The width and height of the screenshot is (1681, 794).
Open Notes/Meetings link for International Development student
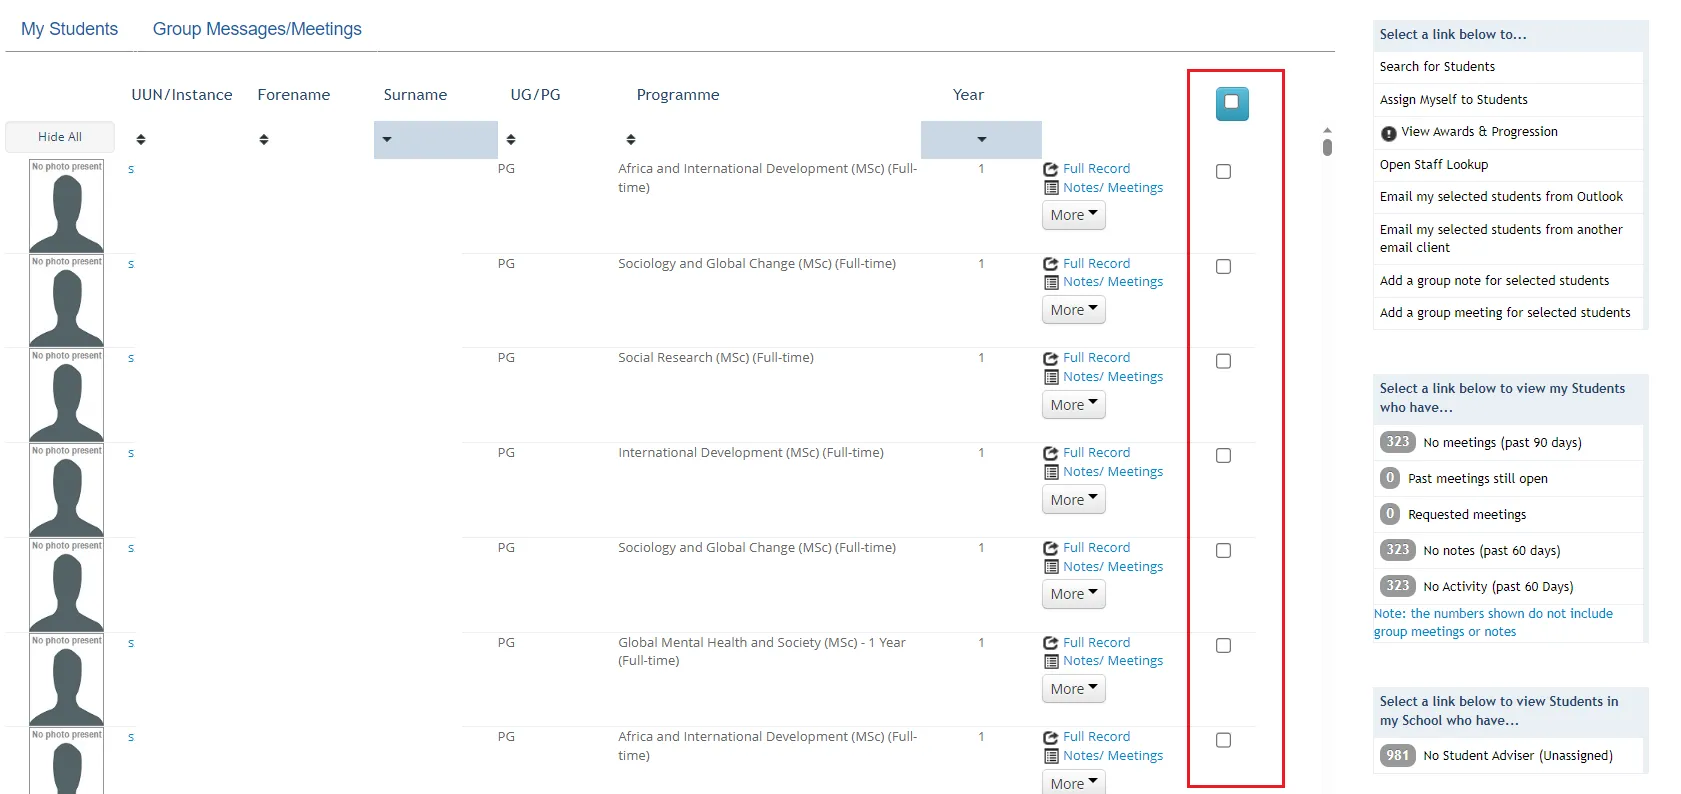coord(1113,472)
